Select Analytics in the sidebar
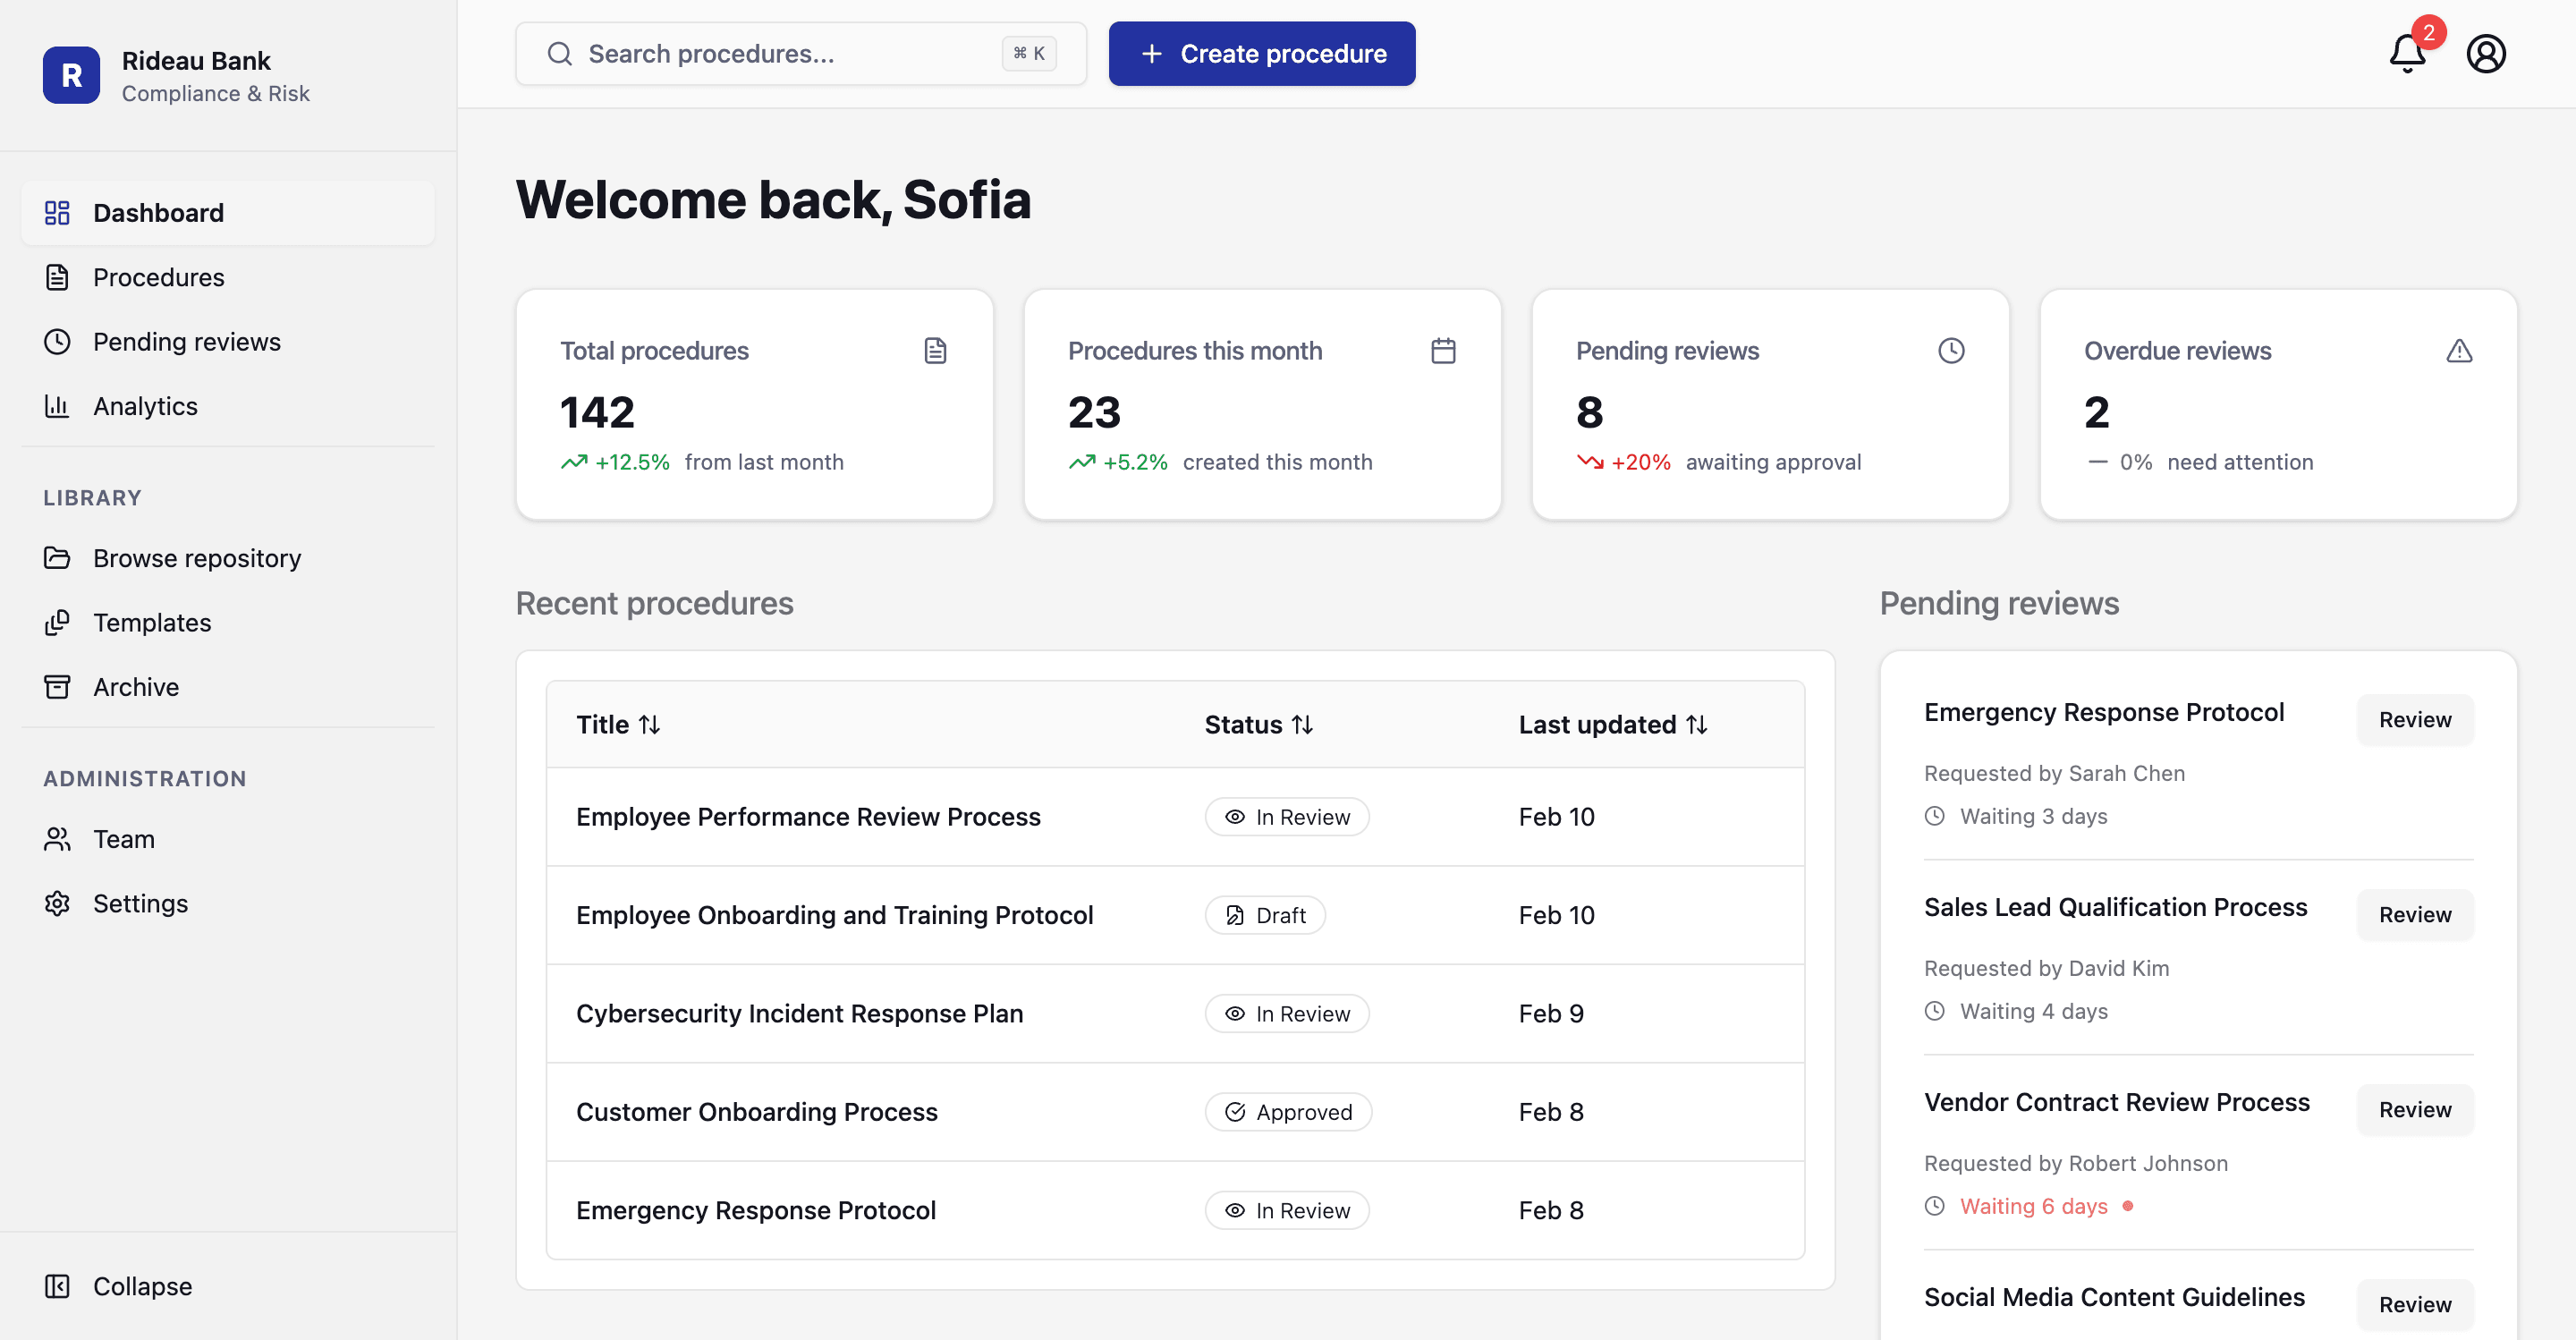Viewport: 2576px width, 1340px height. point(145,406)
